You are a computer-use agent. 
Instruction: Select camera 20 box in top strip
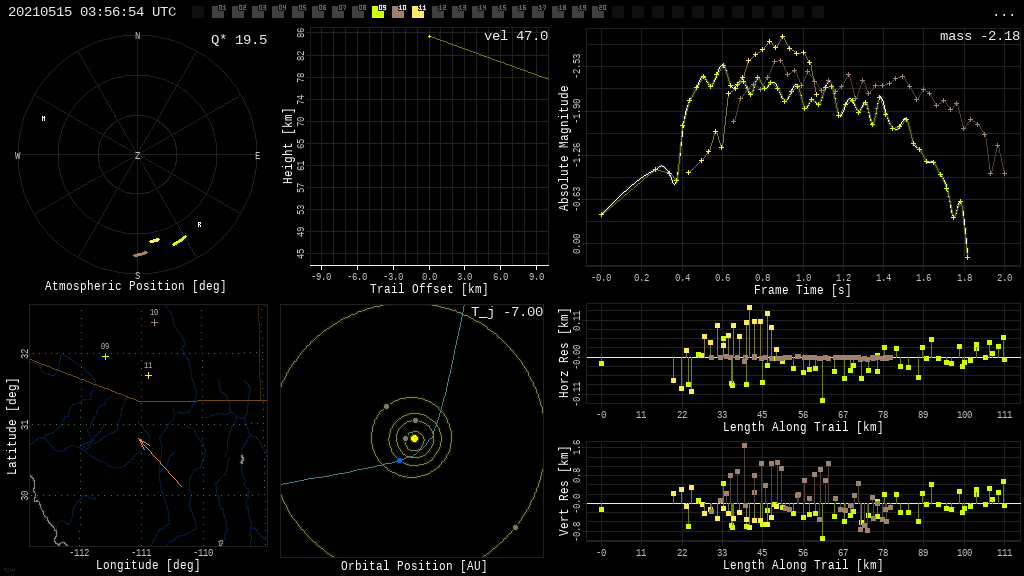598,12
